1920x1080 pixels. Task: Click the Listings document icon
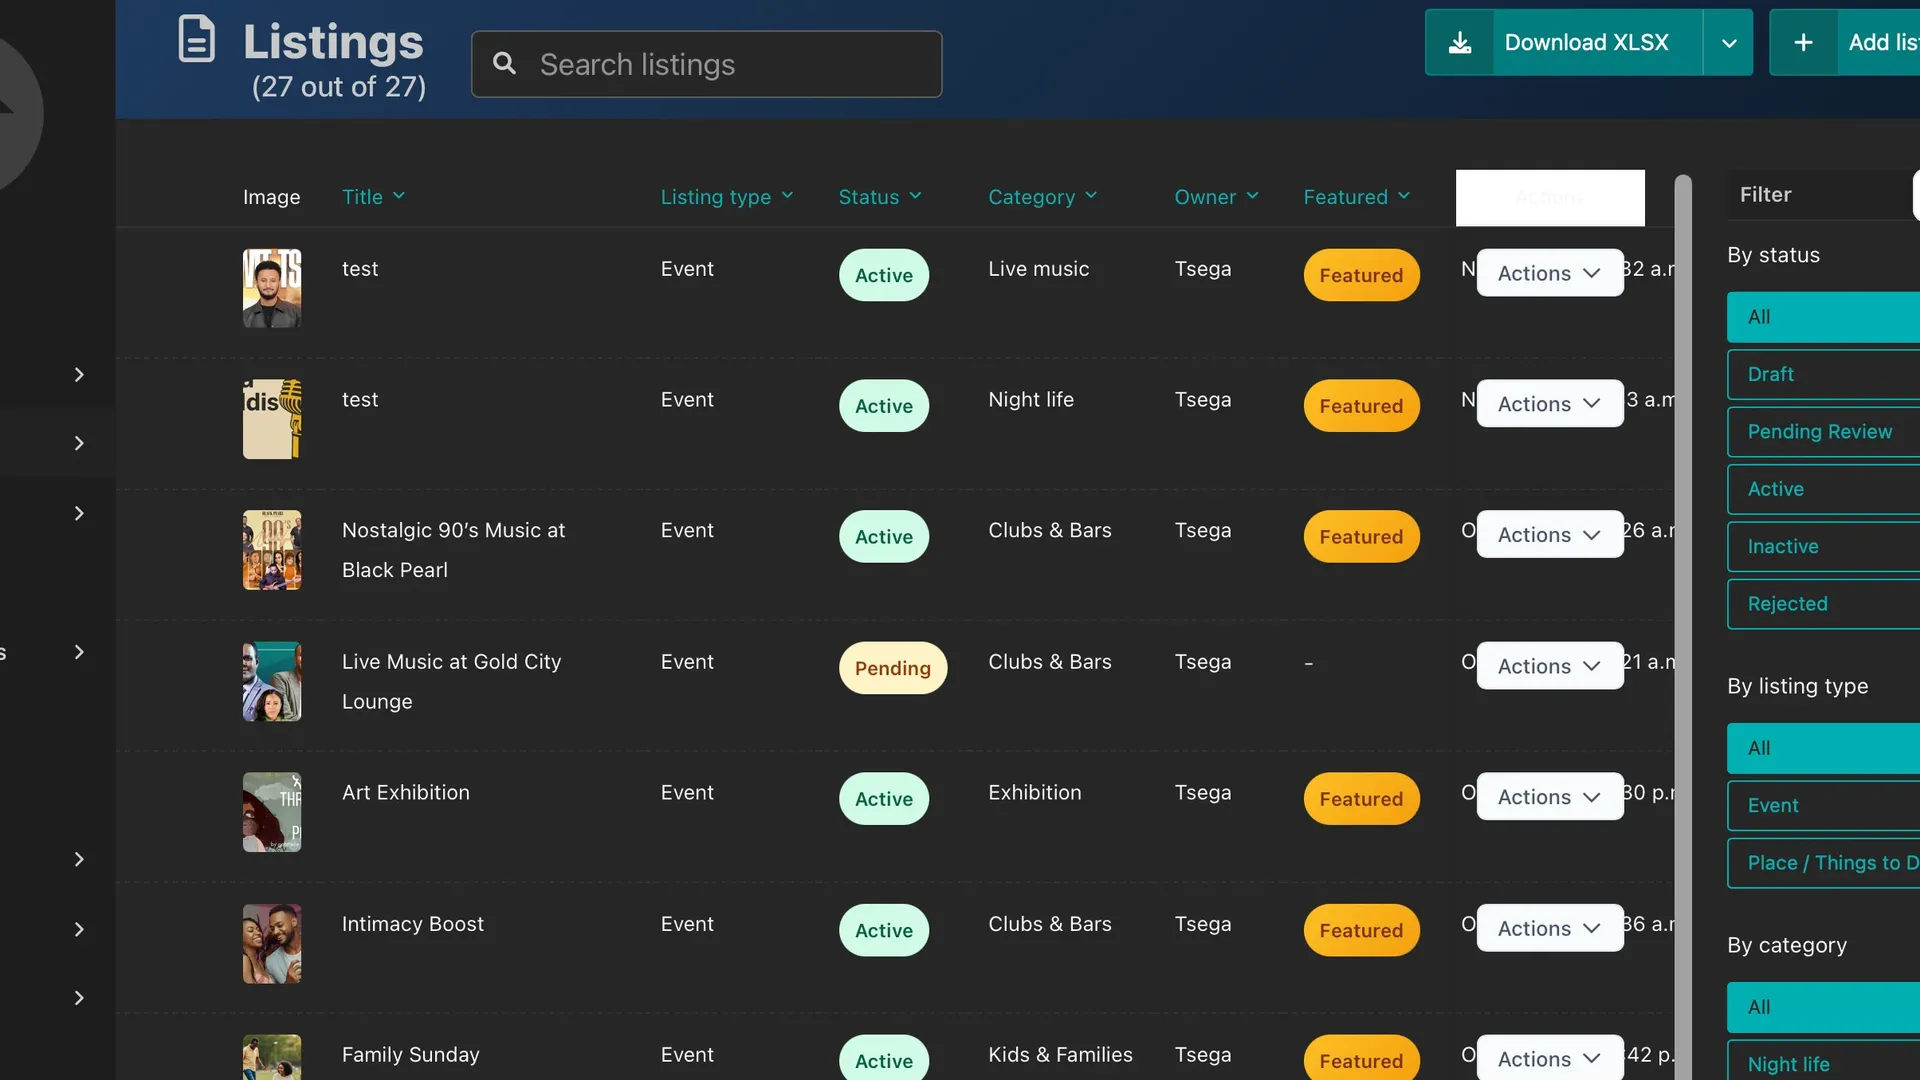[196, 39]
